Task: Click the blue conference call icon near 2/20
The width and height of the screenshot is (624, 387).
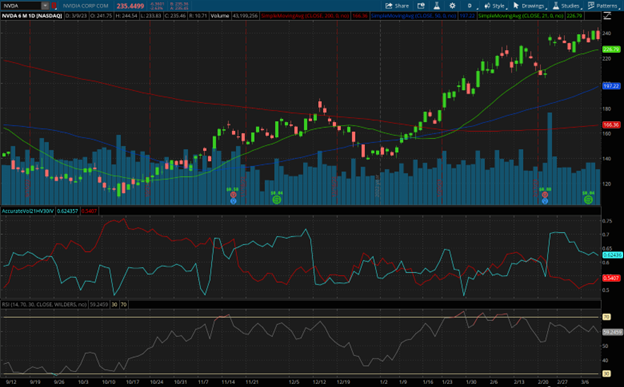Action: click(x=545, y=201)
